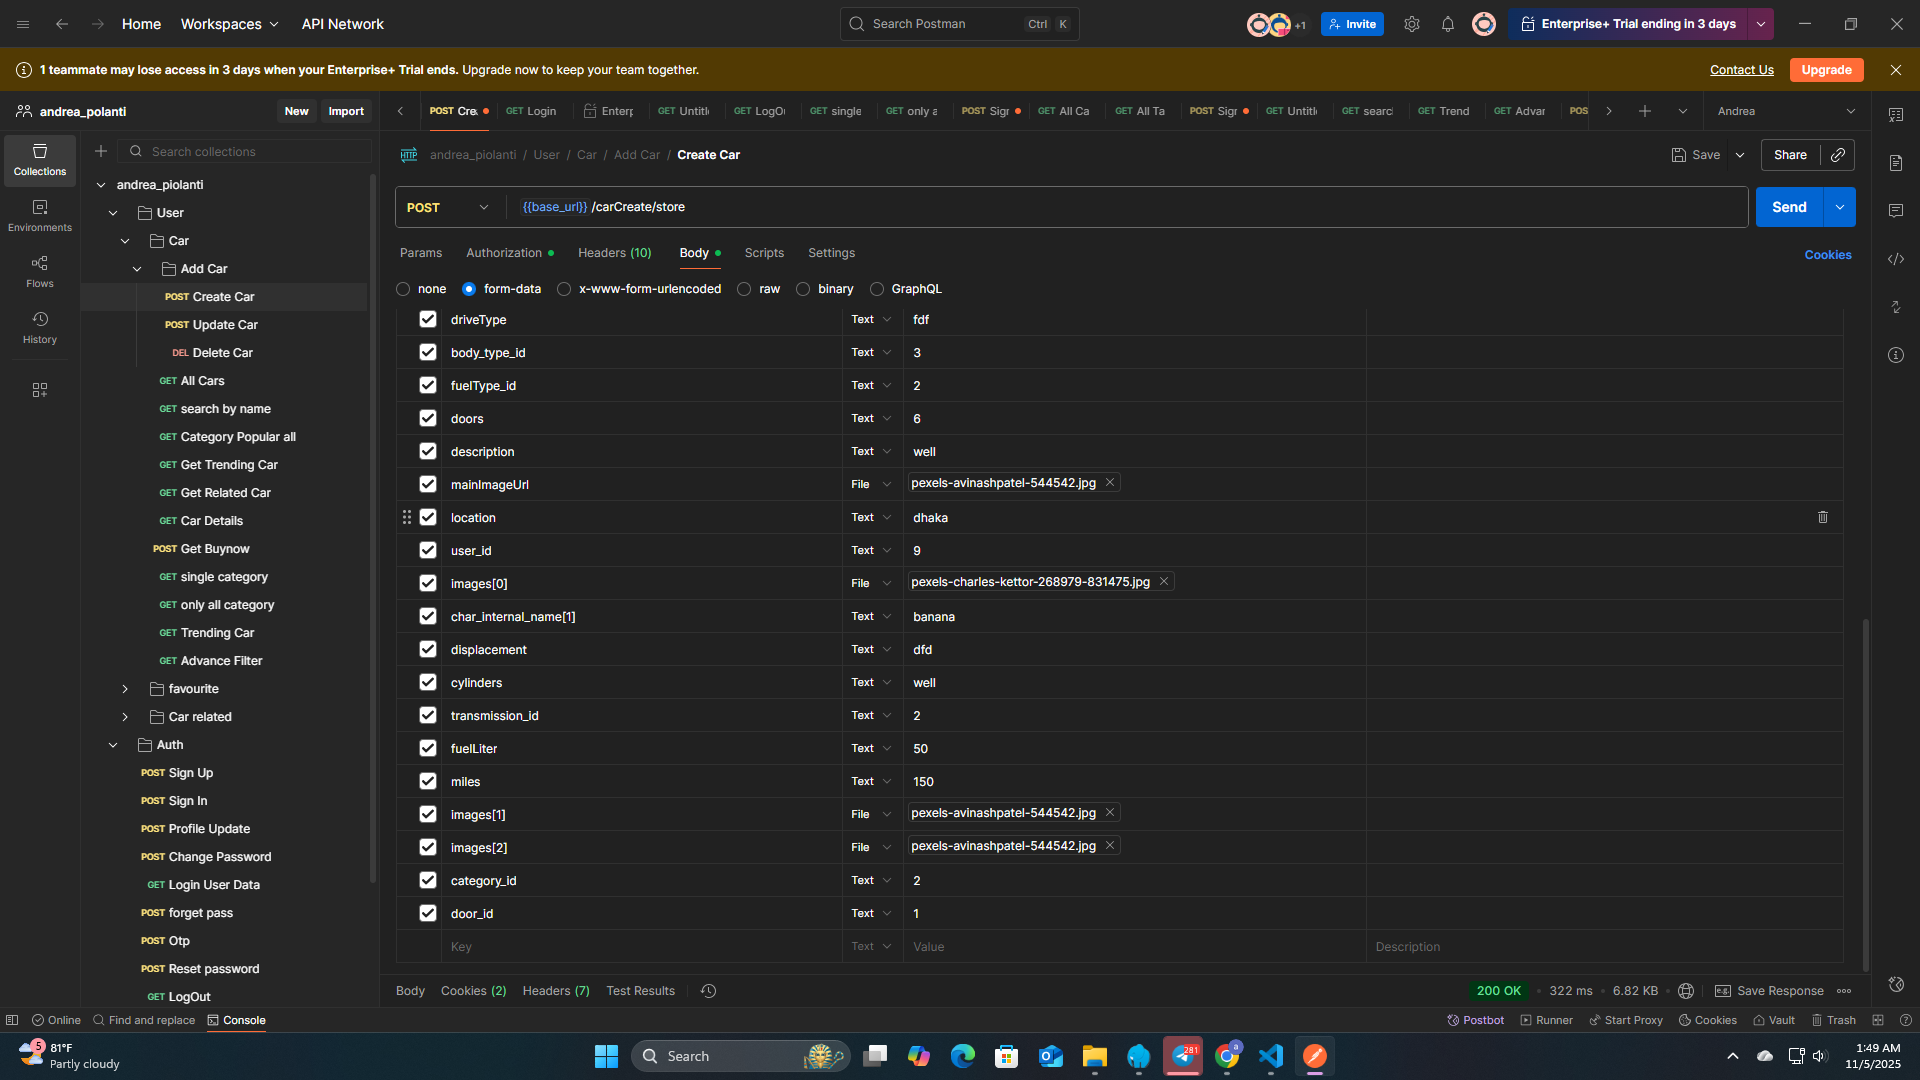Open Visual Studio Code from the taskbar
This screenshot has height=1080, width=1920.
[x=1271, y=1056]
